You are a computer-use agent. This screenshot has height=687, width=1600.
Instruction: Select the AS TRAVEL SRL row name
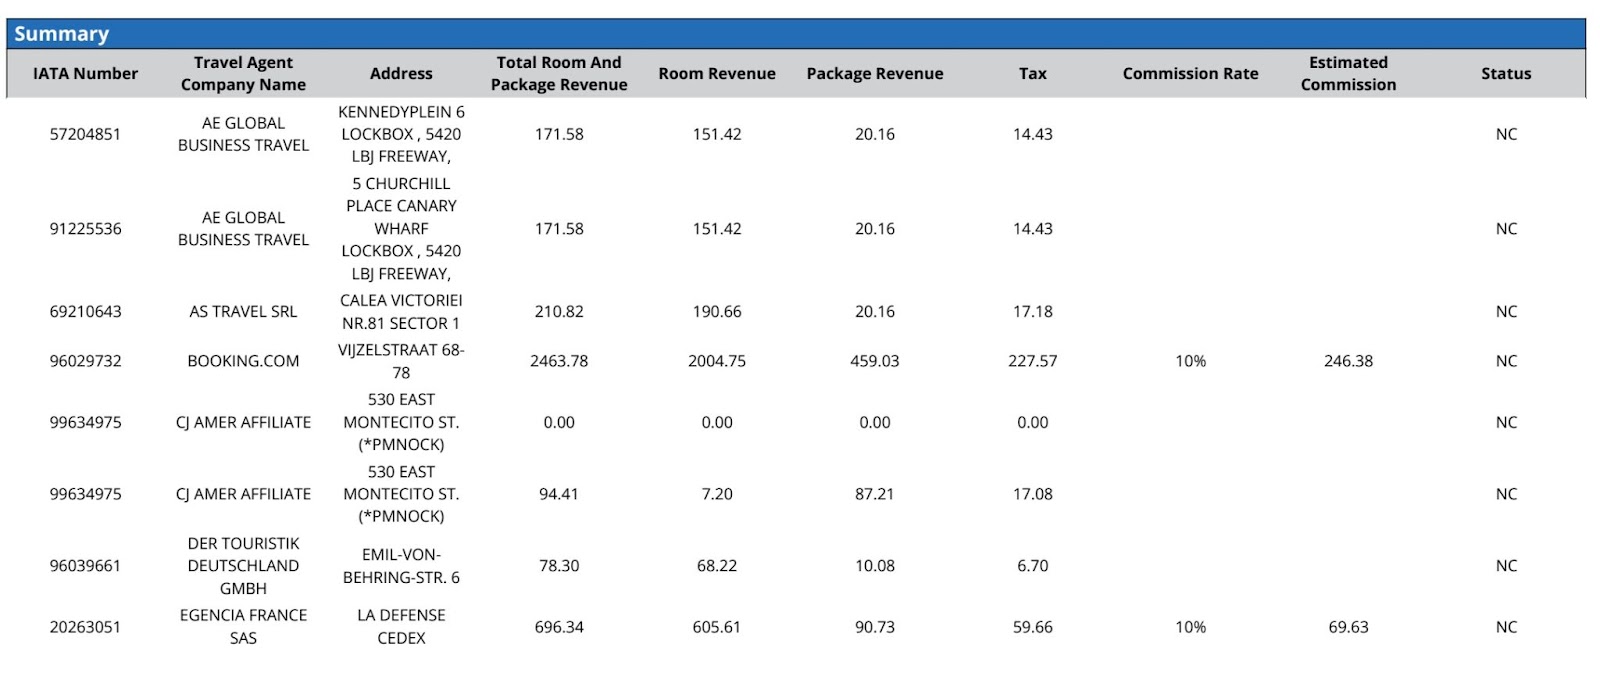[x=243, y=312]
